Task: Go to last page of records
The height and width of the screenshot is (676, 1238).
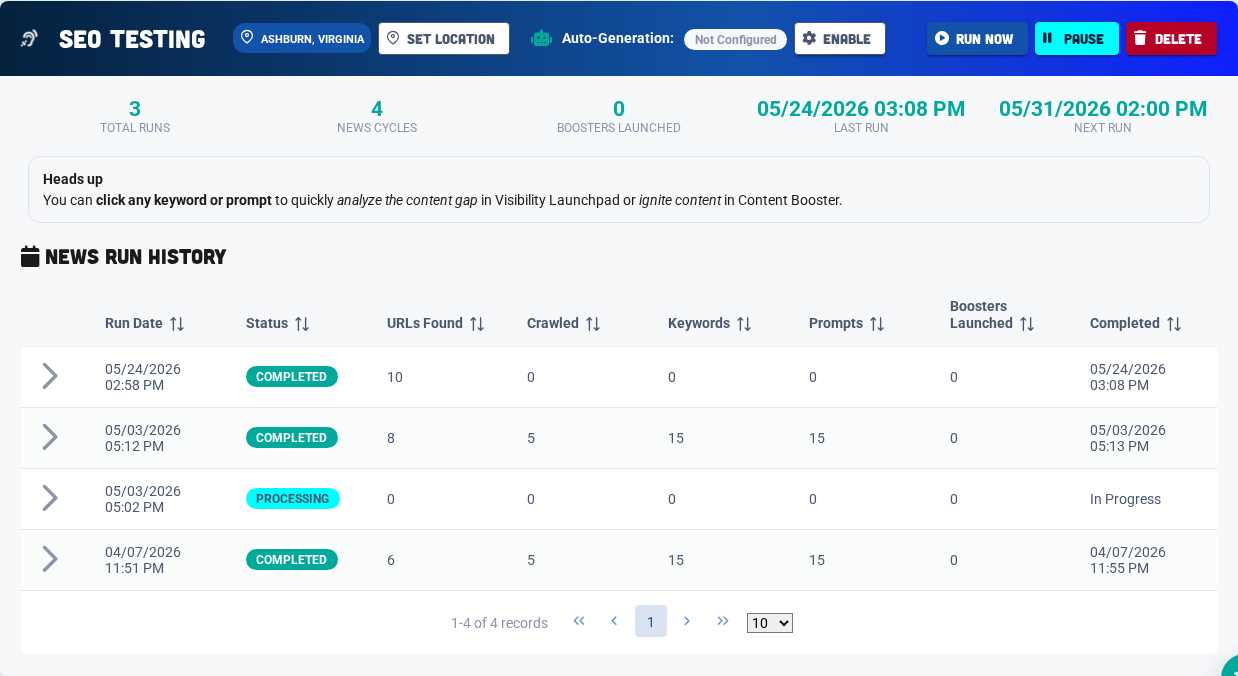Action: click(x=723, y=621)
